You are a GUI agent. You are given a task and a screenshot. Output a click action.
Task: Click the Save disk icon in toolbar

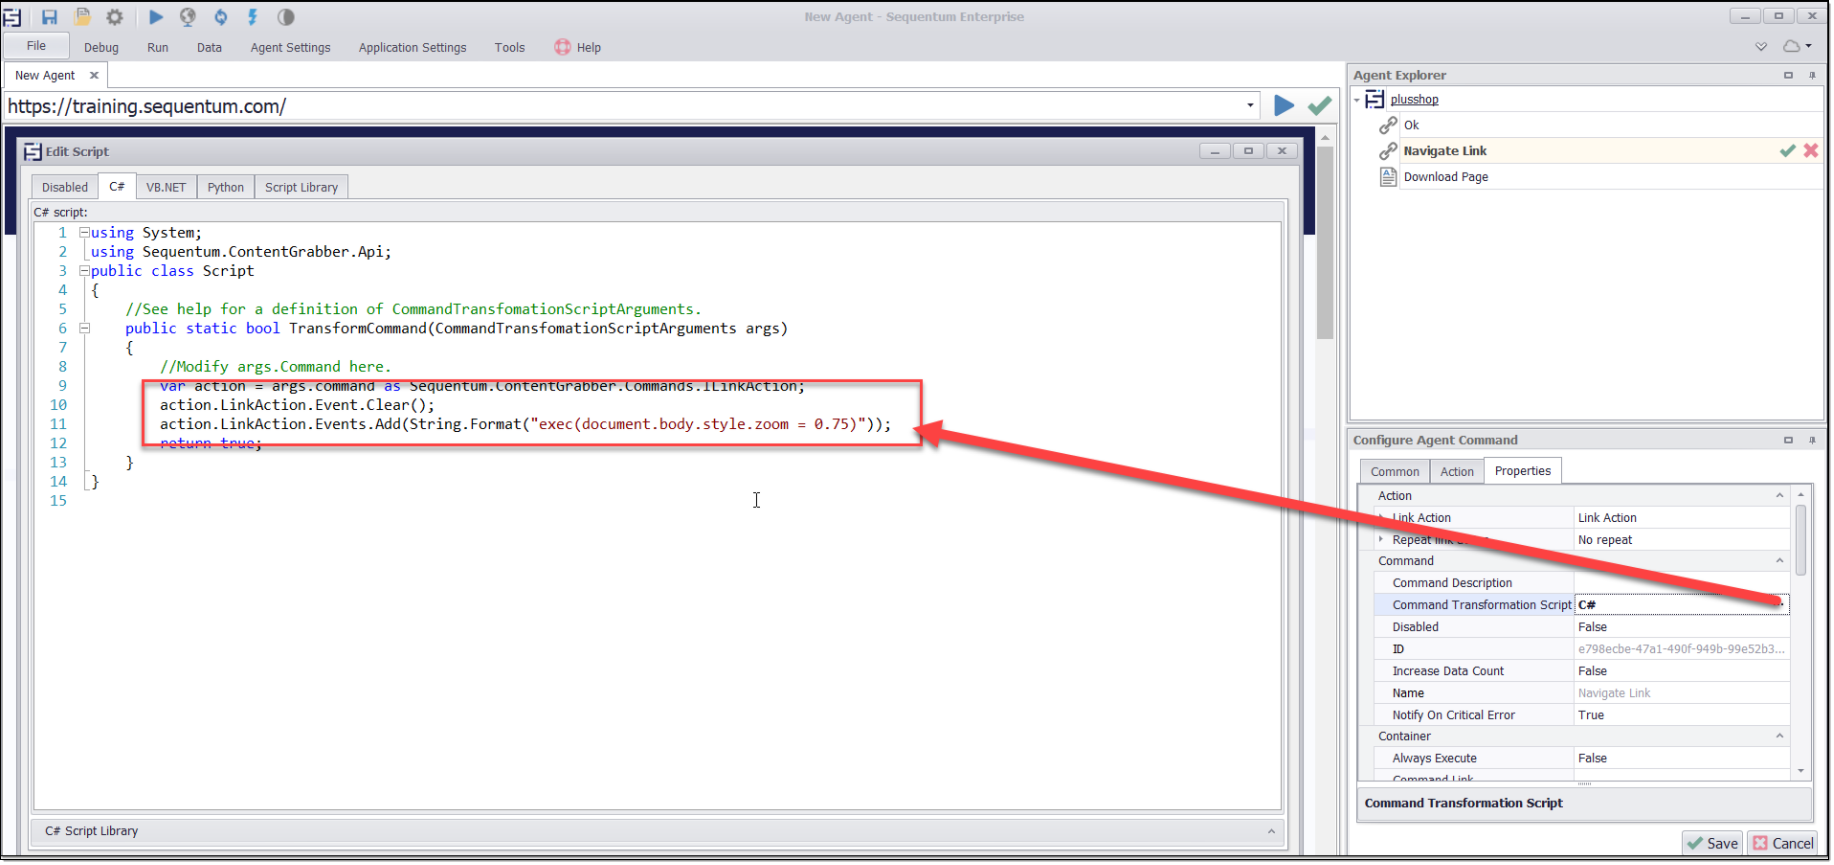coord(49,17)
